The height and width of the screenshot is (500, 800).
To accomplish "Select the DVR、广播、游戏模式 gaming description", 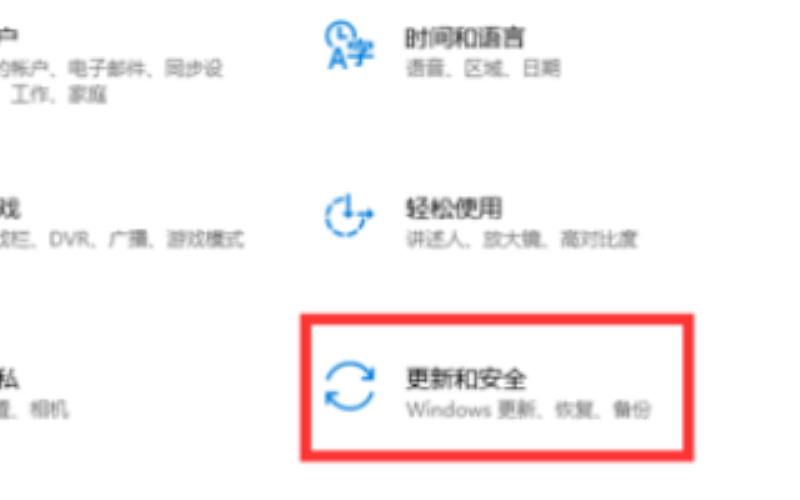I will pyautogui.click(x=122, y=239).
